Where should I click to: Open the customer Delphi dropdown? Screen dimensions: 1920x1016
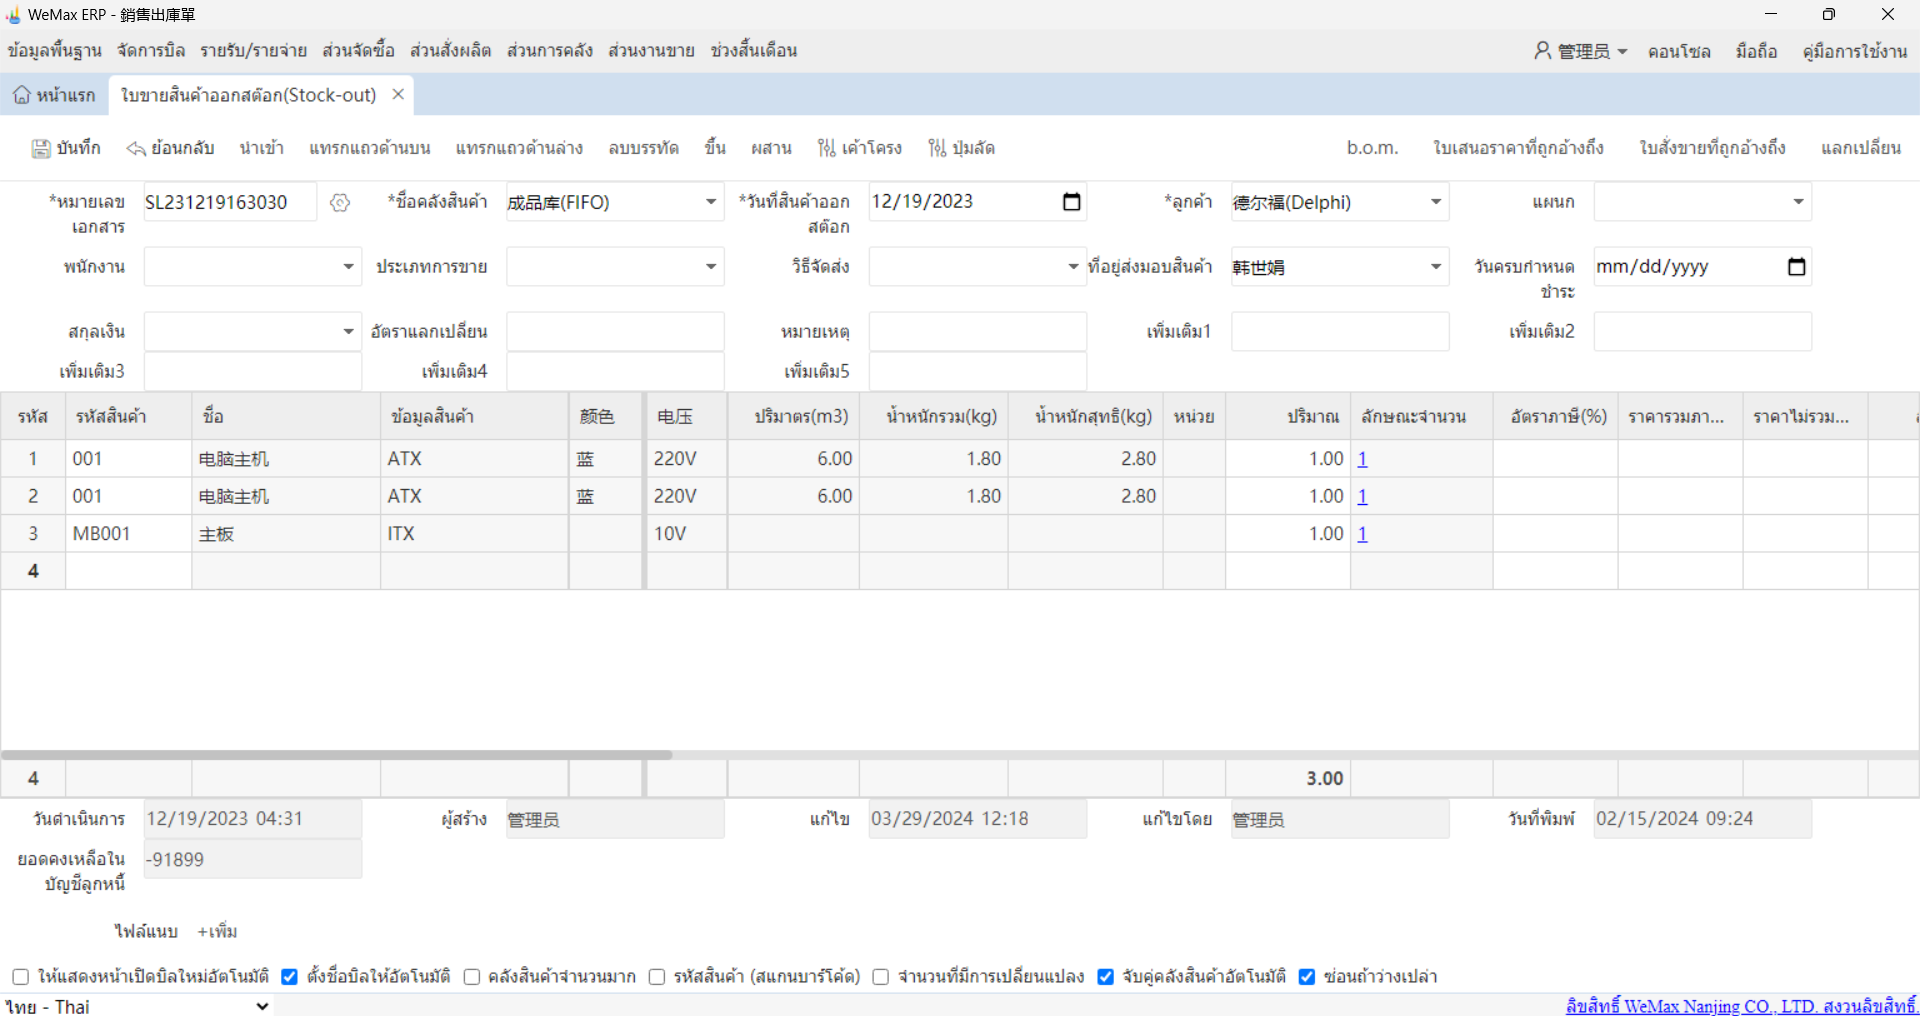pos(1435,202)
